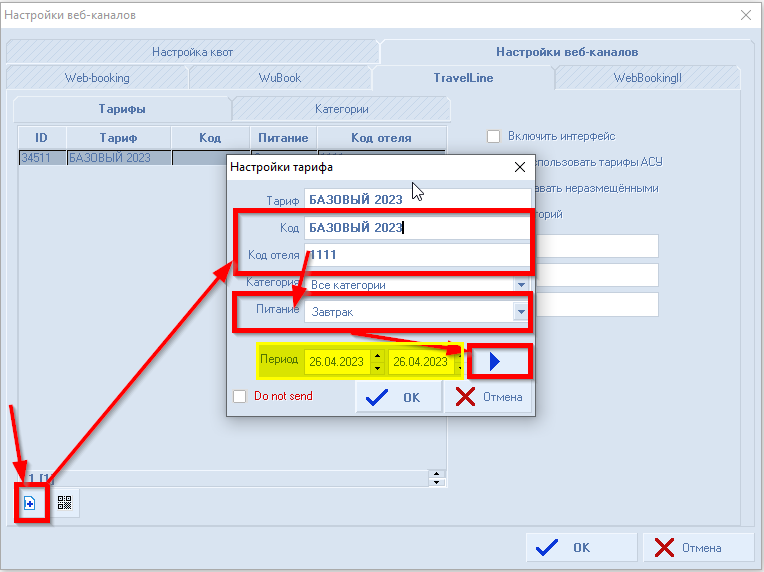Open the Настройка квот tab
Screen dimensions: 764x572
(192, 52)
